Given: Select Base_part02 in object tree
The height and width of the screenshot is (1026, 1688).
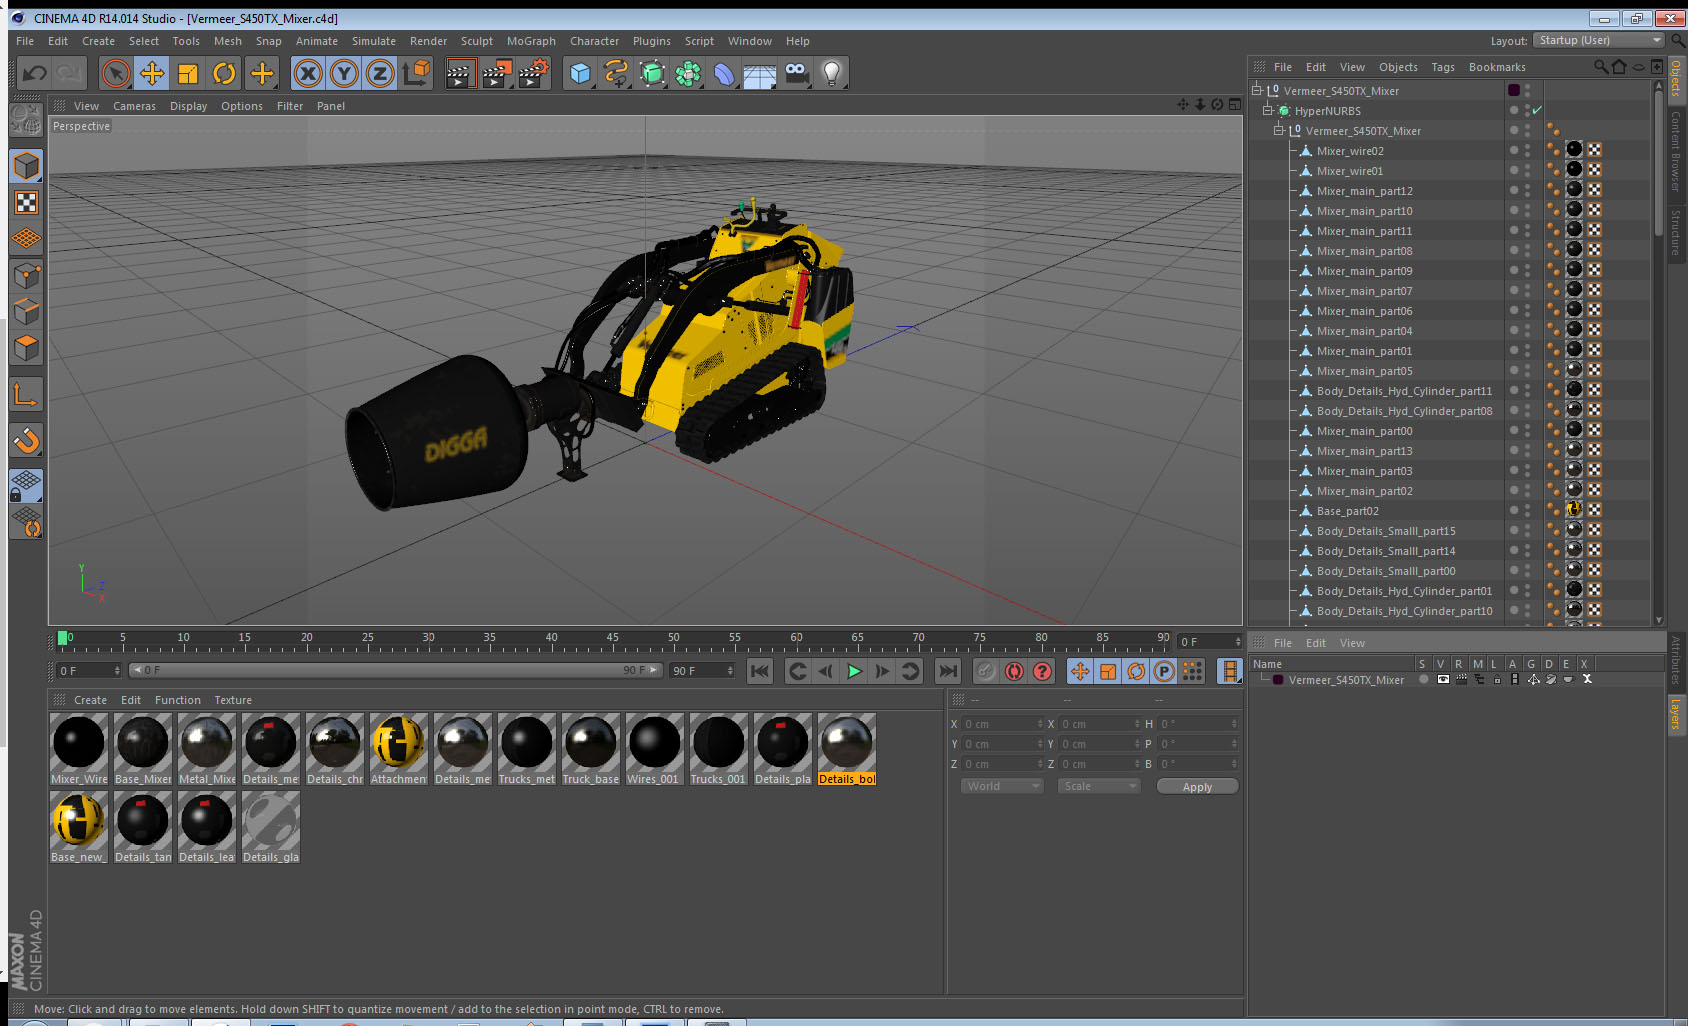Looking at the screenshot, I should (x=1347, y=510).
